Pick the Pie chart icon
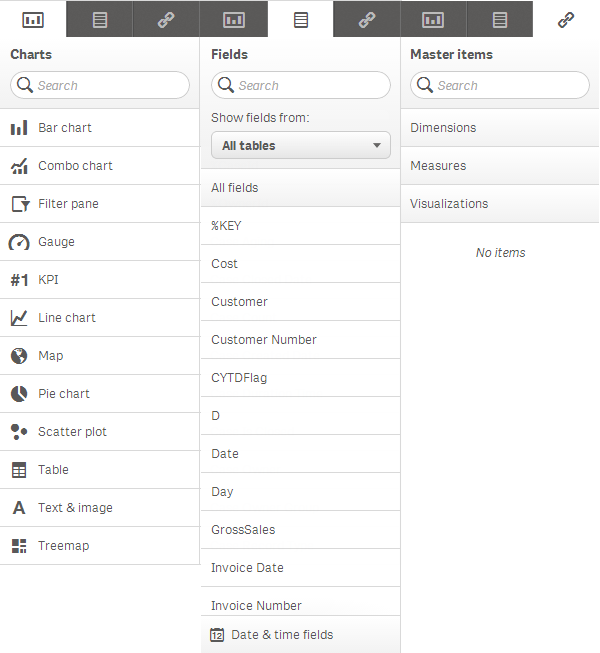Image resolution: width=600 pixels, height=653 pixels. coord(19,394)
